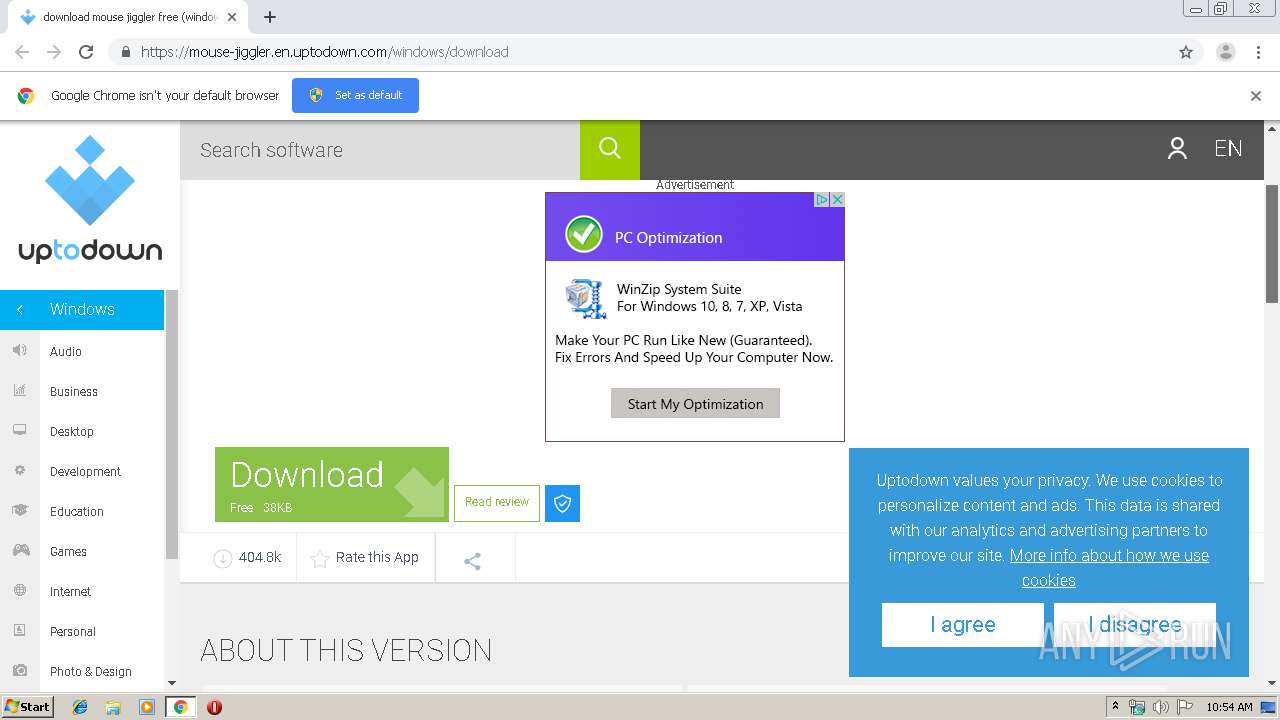Reload the page
This screenshot has height=720, width=1280.
[x=86, y=52]
